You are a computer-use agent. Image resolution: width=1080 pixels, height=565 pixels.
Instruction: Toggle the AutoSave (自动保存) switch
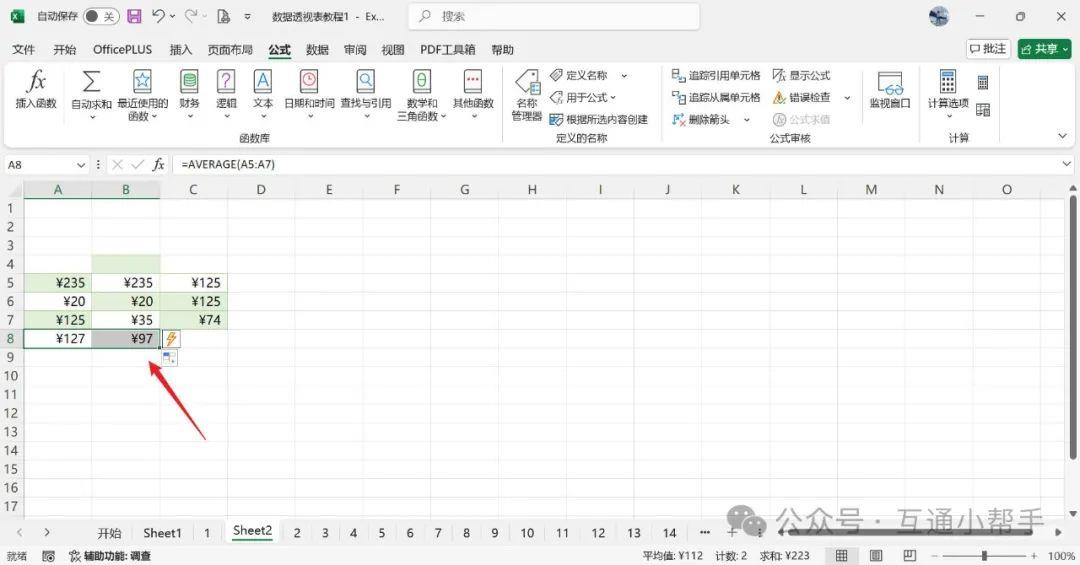pos(100,17)
